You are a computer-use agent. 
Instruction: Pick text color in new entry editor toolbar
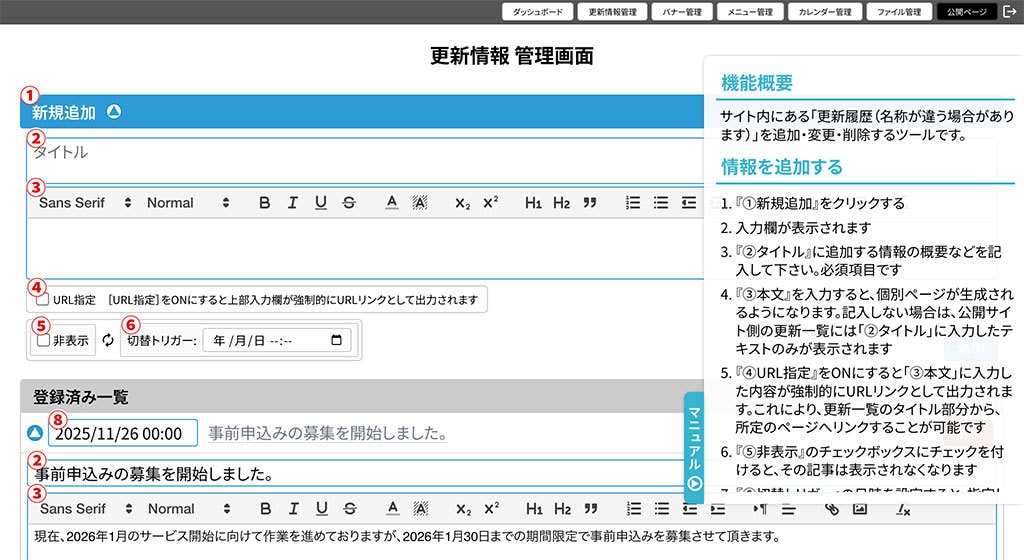(x=392, y=203)
